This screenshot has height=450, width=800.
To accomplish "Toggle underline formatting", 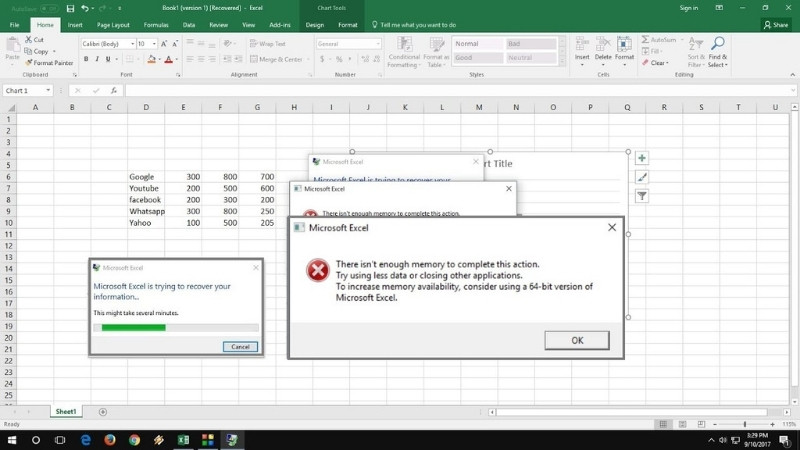I will click(x=108, y=59).
